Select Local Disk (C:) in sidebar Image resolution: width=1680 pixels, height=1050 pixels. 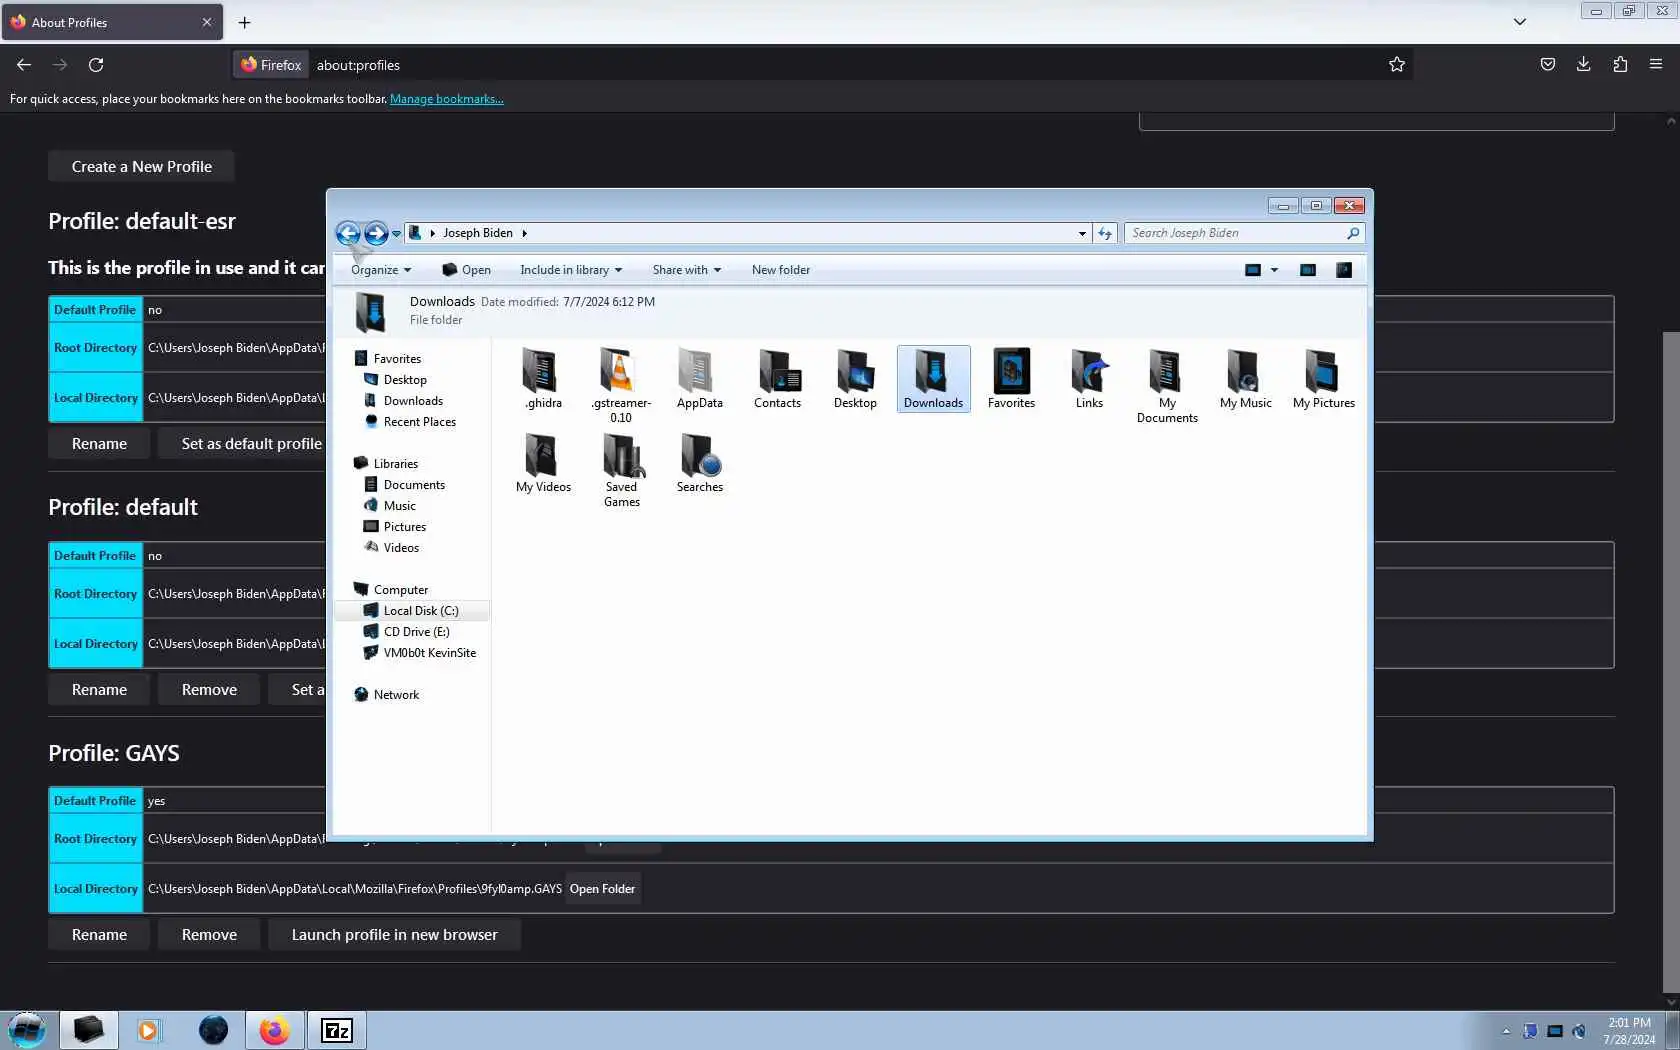pyautogui.click(x=420, y=611)
